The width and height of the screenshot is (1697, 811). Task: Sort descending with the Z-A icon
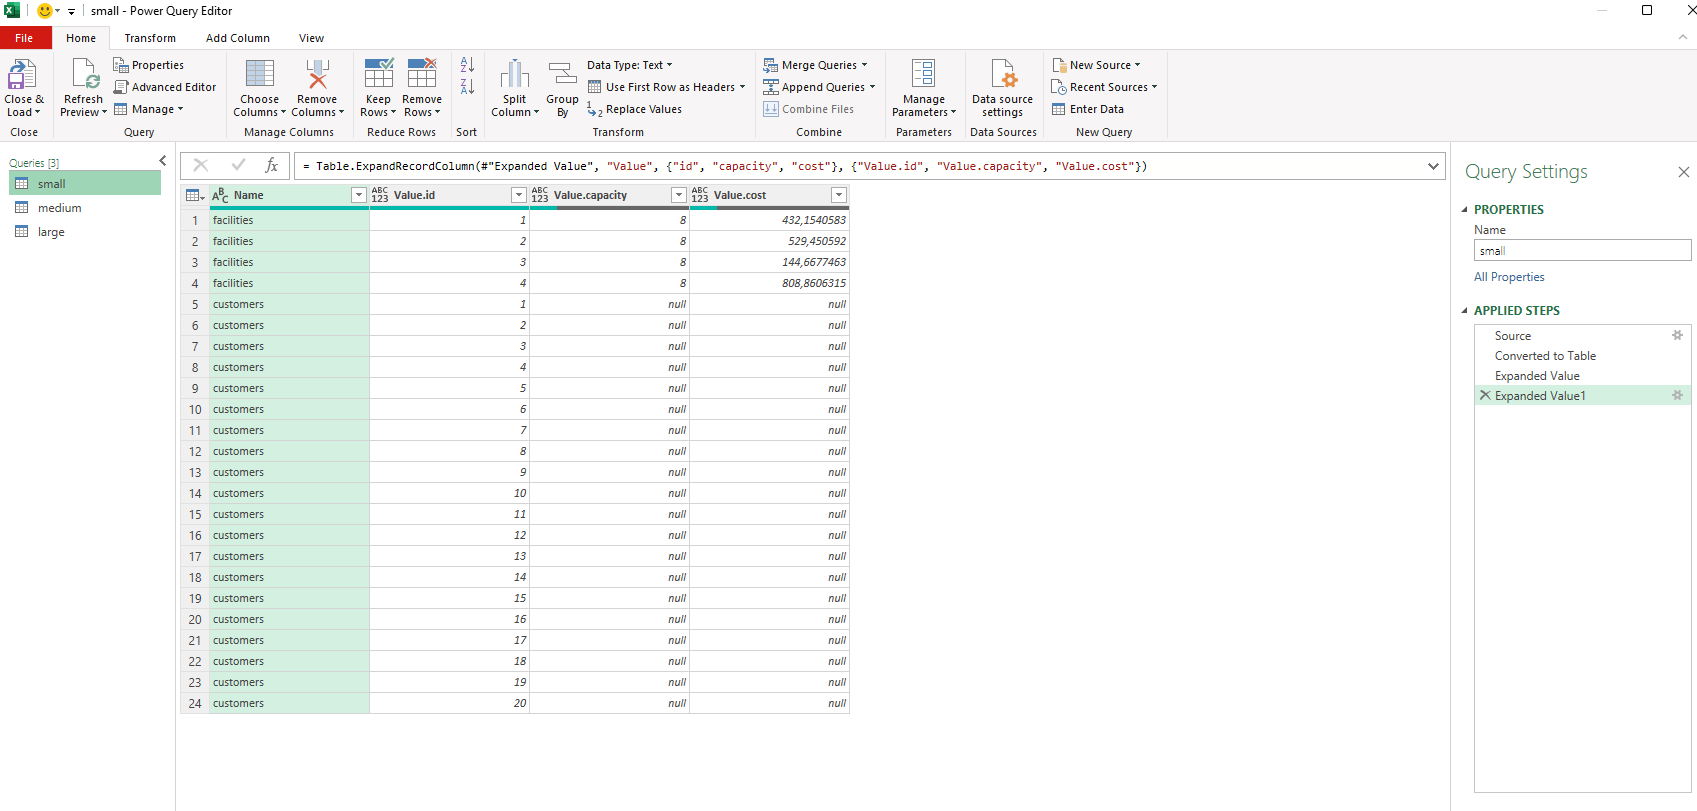(467, 87)
